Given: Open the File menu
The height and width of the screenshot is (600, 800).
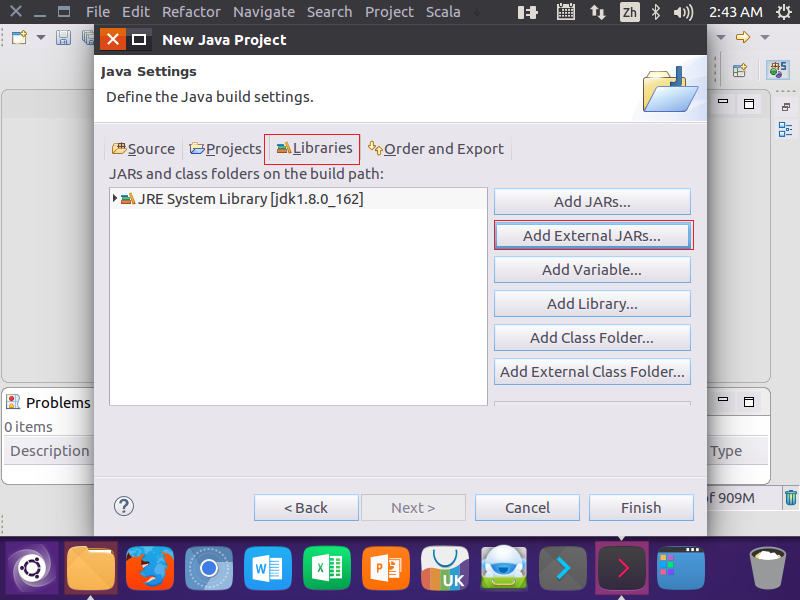Looking at the screenshot, I should pos(98,12).
